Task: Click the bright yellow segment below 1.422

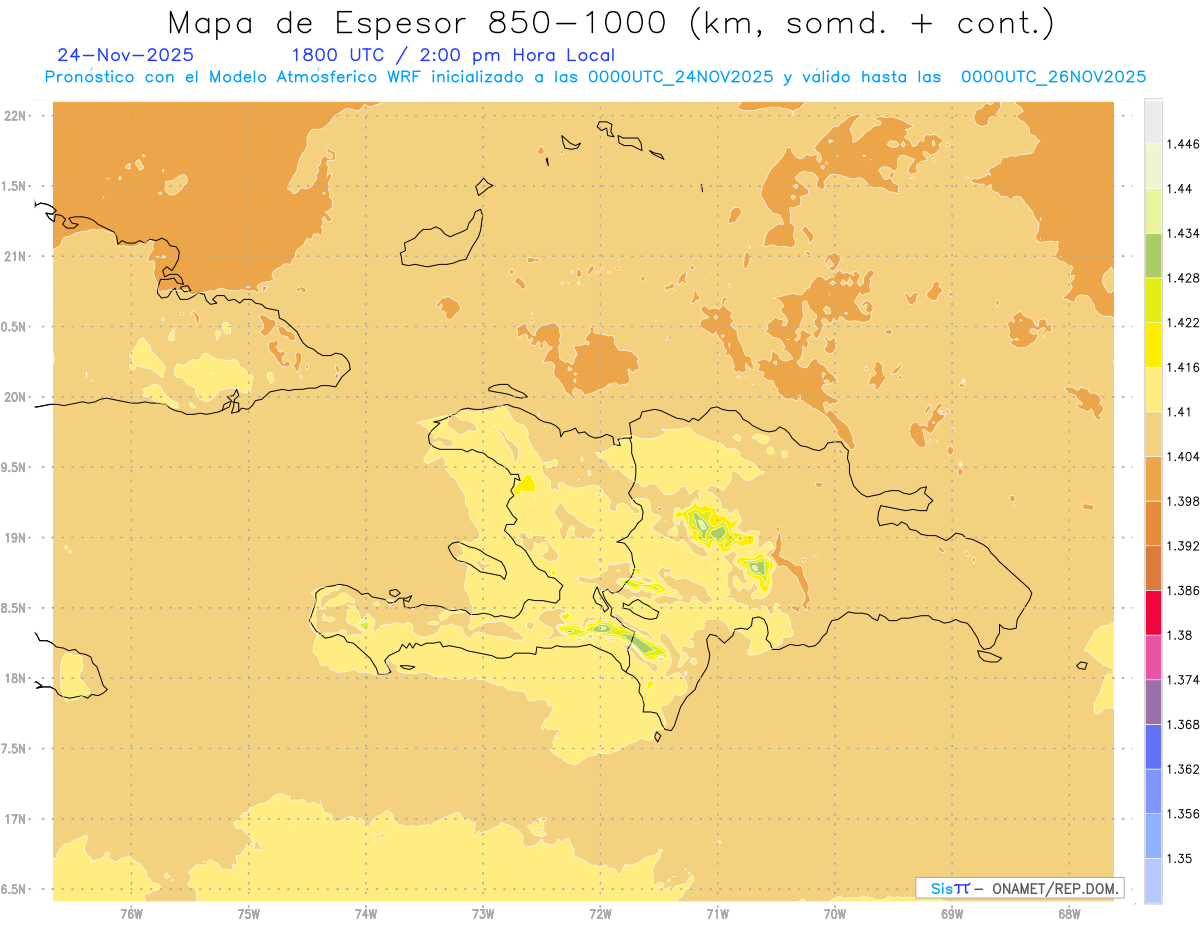Action: pos(1153,344)
